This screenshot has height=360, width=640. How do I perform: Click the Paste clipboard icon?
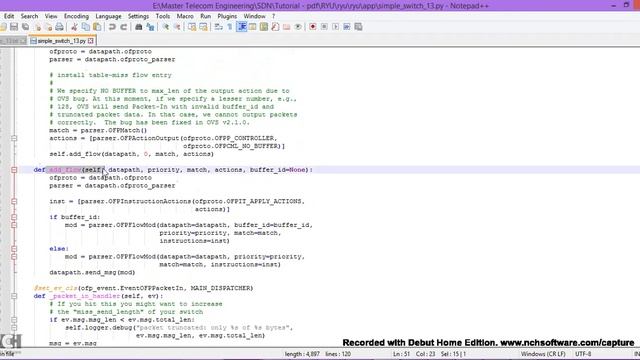click(97, 27)
